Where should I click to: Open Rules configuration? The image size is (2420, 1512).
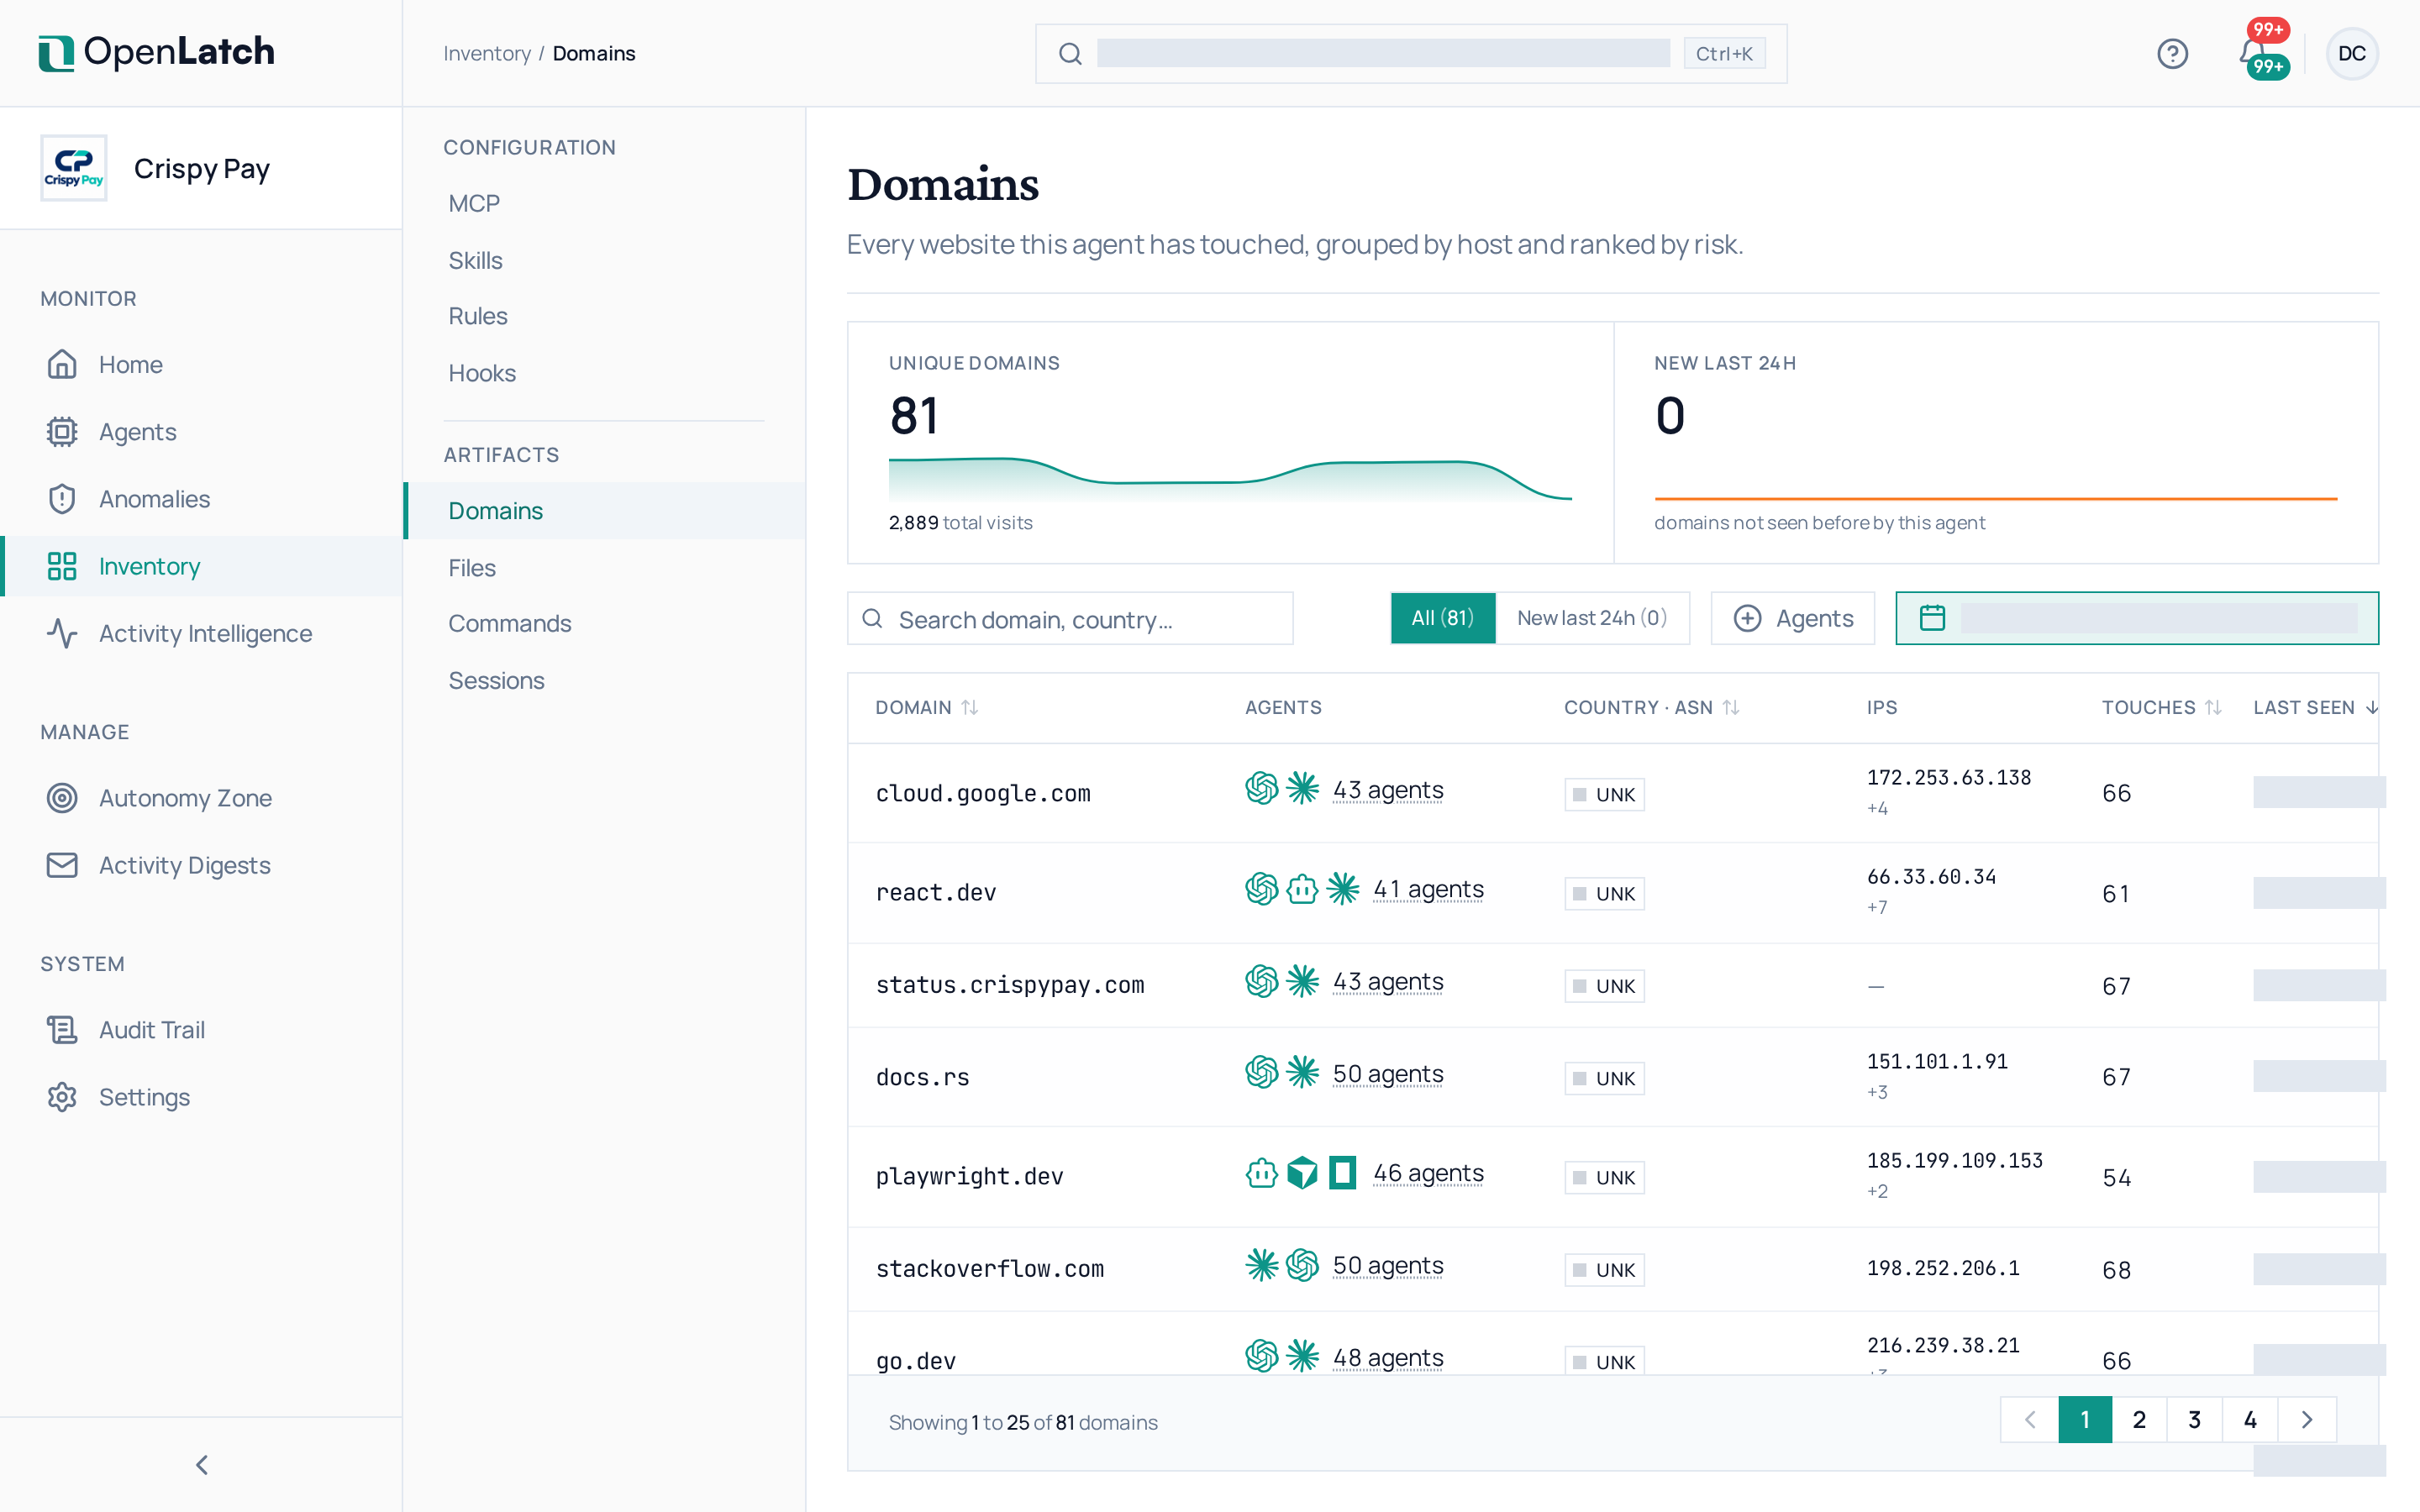point(604,316)
